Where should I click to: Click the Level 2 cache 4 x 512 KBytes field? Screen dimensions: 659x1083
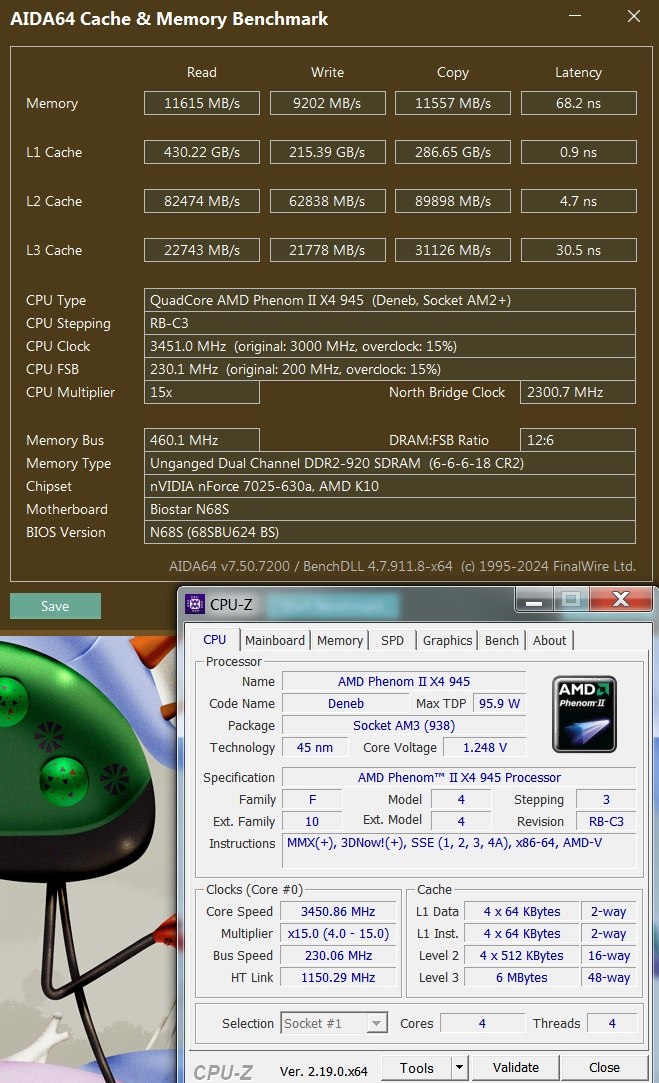point(522,956)
